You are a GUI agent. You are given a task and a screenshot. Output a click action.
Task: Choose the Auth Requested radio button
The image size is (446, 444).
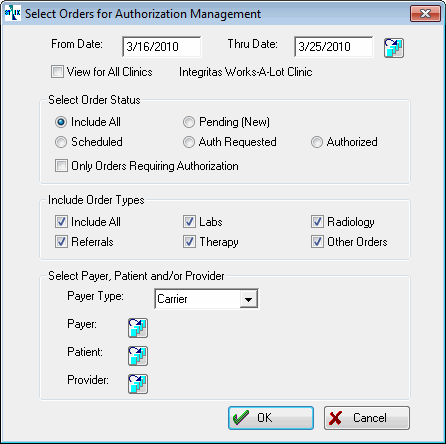(x=189, y=142)
